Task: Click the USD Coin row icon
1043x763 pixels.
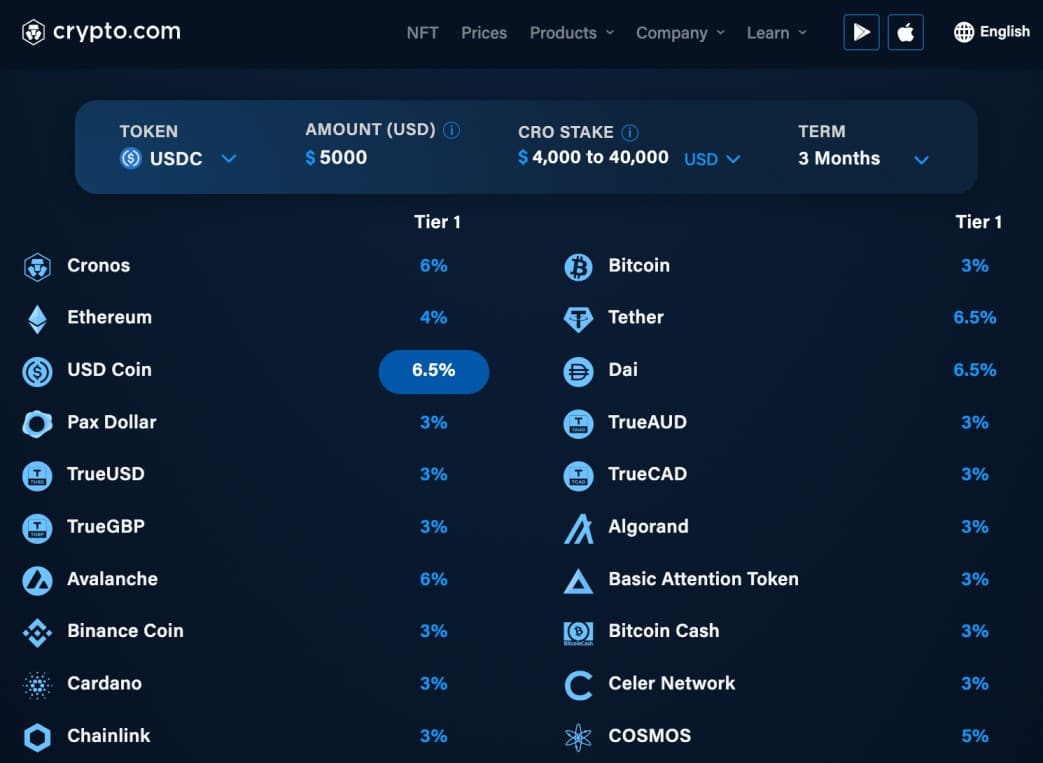Action: tap(37, 372)
